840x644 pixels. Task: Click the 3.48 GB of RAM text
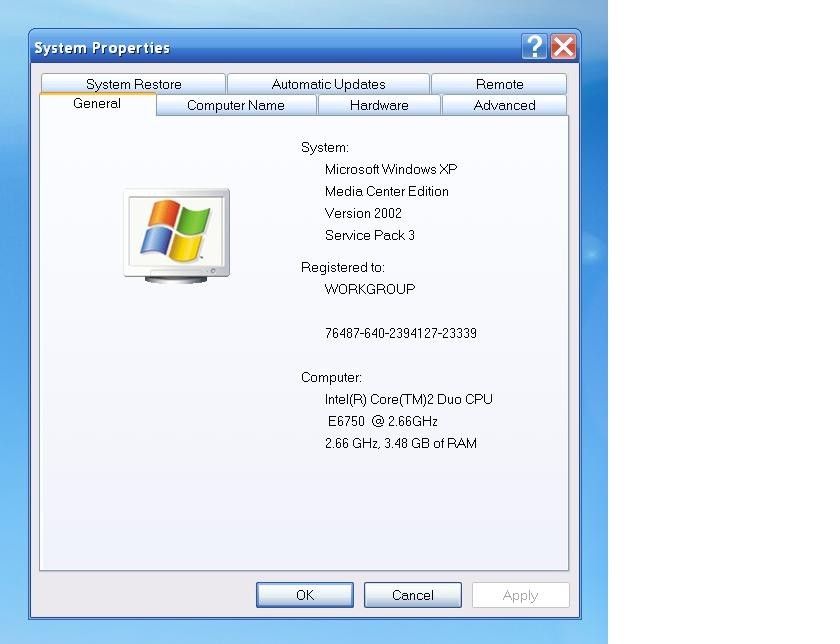(399, 443)
